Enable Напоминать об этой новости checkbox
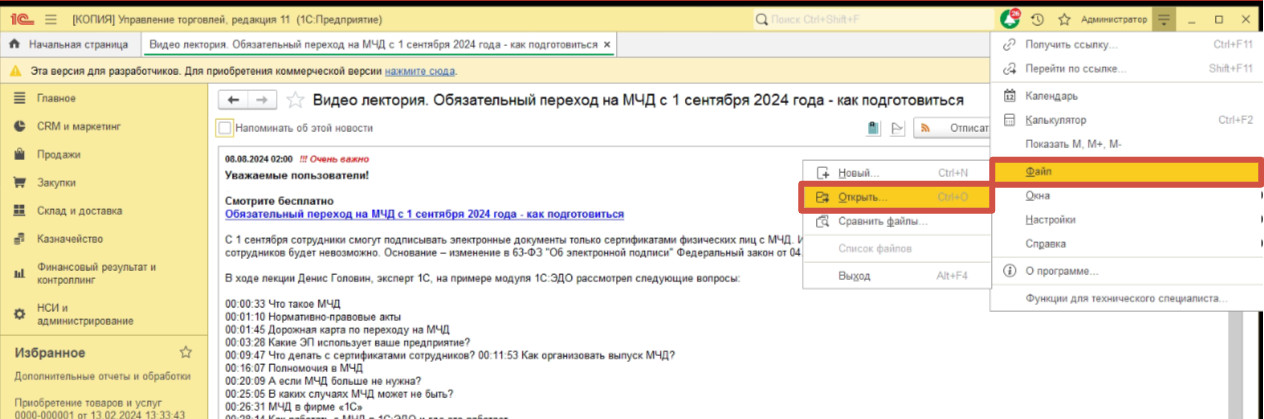1264x419 pixels. pyautogui.click(x=225, y=128)
